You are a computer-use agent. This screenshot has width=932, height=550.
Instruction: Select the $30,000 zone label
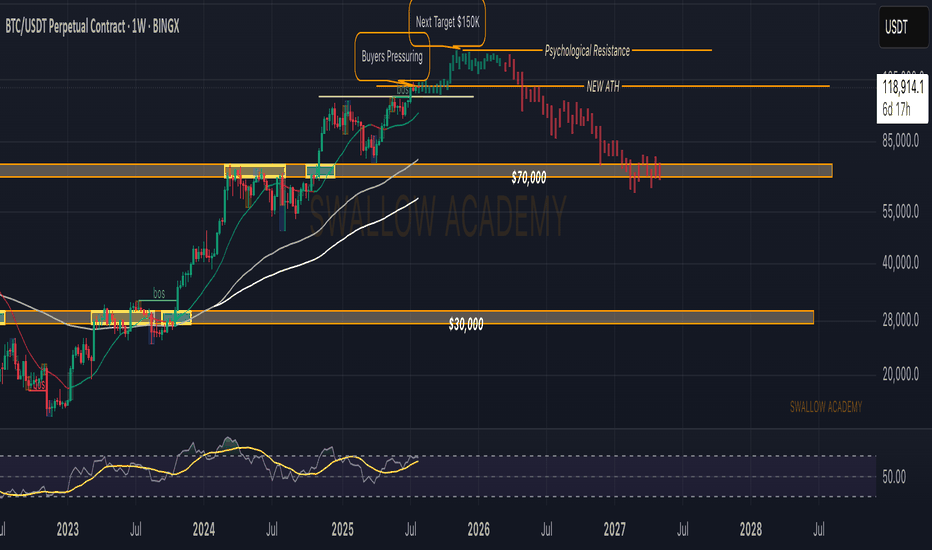tap(466, 324)
